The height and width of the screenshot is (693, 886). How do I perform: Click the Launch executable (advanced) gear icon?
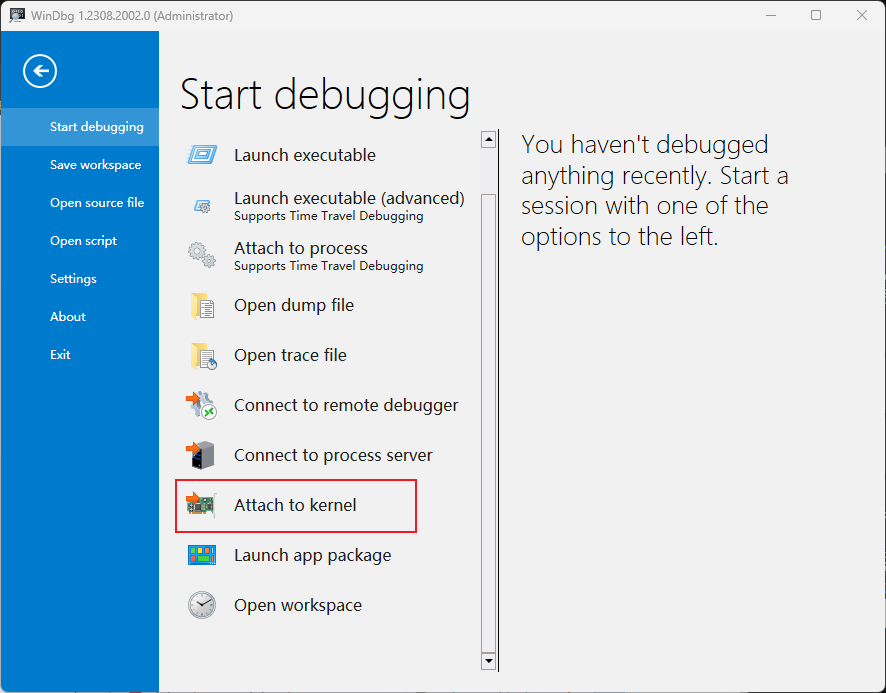202,206
